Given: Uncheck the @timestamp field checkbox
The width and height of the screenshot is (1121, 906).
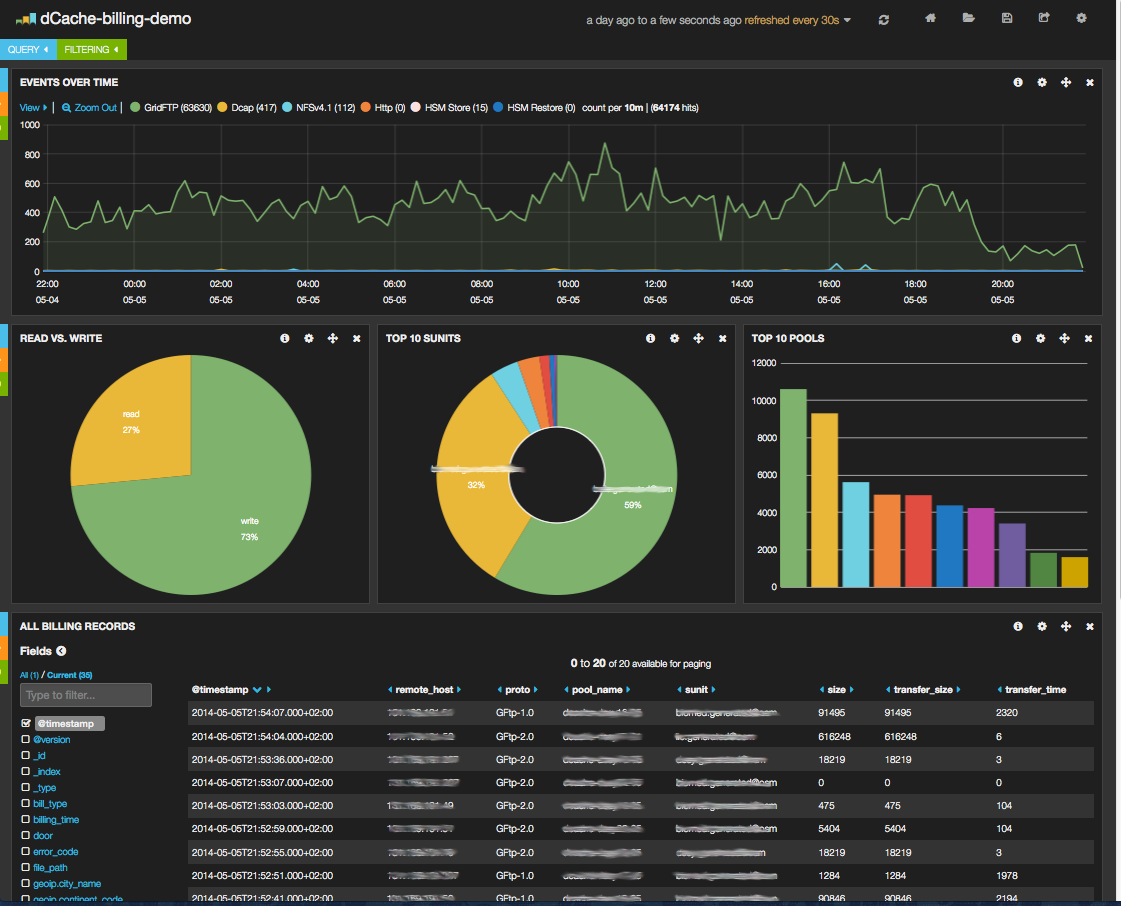Looking at the screenshot, I should 26,723.
